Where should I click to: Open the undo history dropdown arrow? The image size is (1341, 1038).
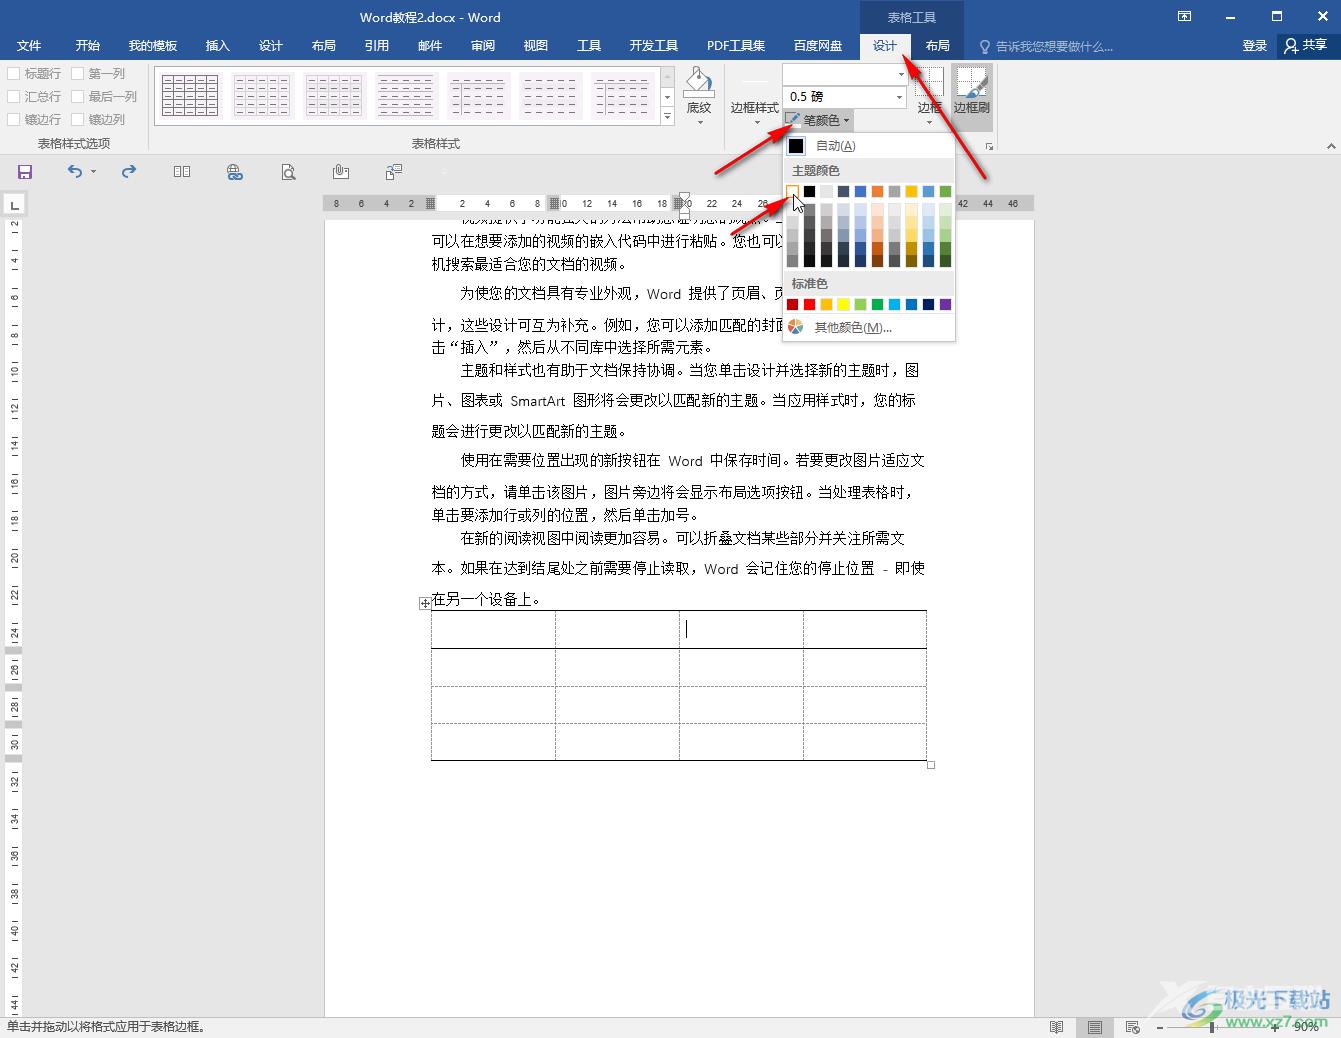click(x=93, y=172)
